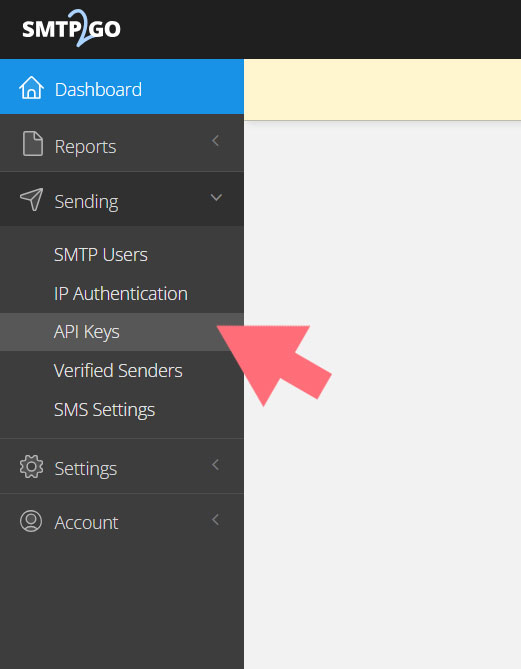Click the Settings gear icon
Viewport: 521px width, 669px height.
pyautogui.click(x=31, y=466)
